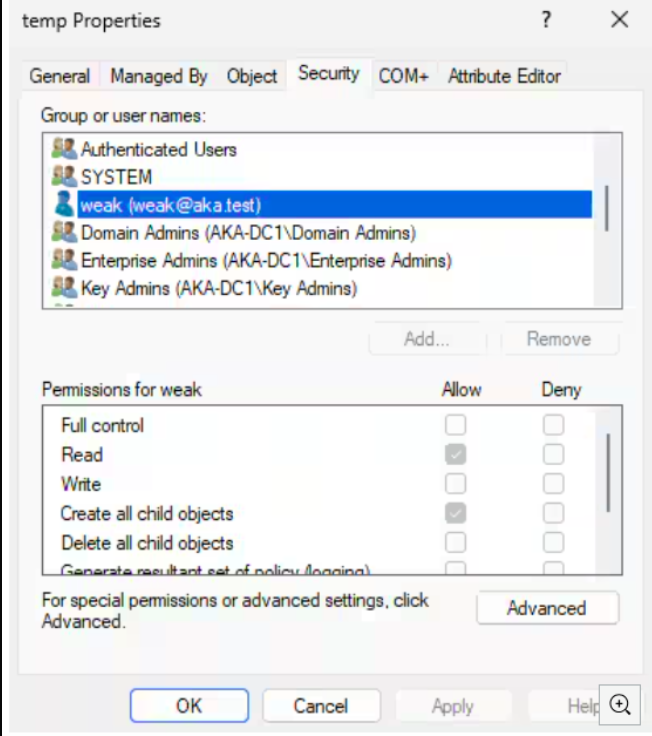
Task: Open Advanced permission settings
Action: coord(547,608)
